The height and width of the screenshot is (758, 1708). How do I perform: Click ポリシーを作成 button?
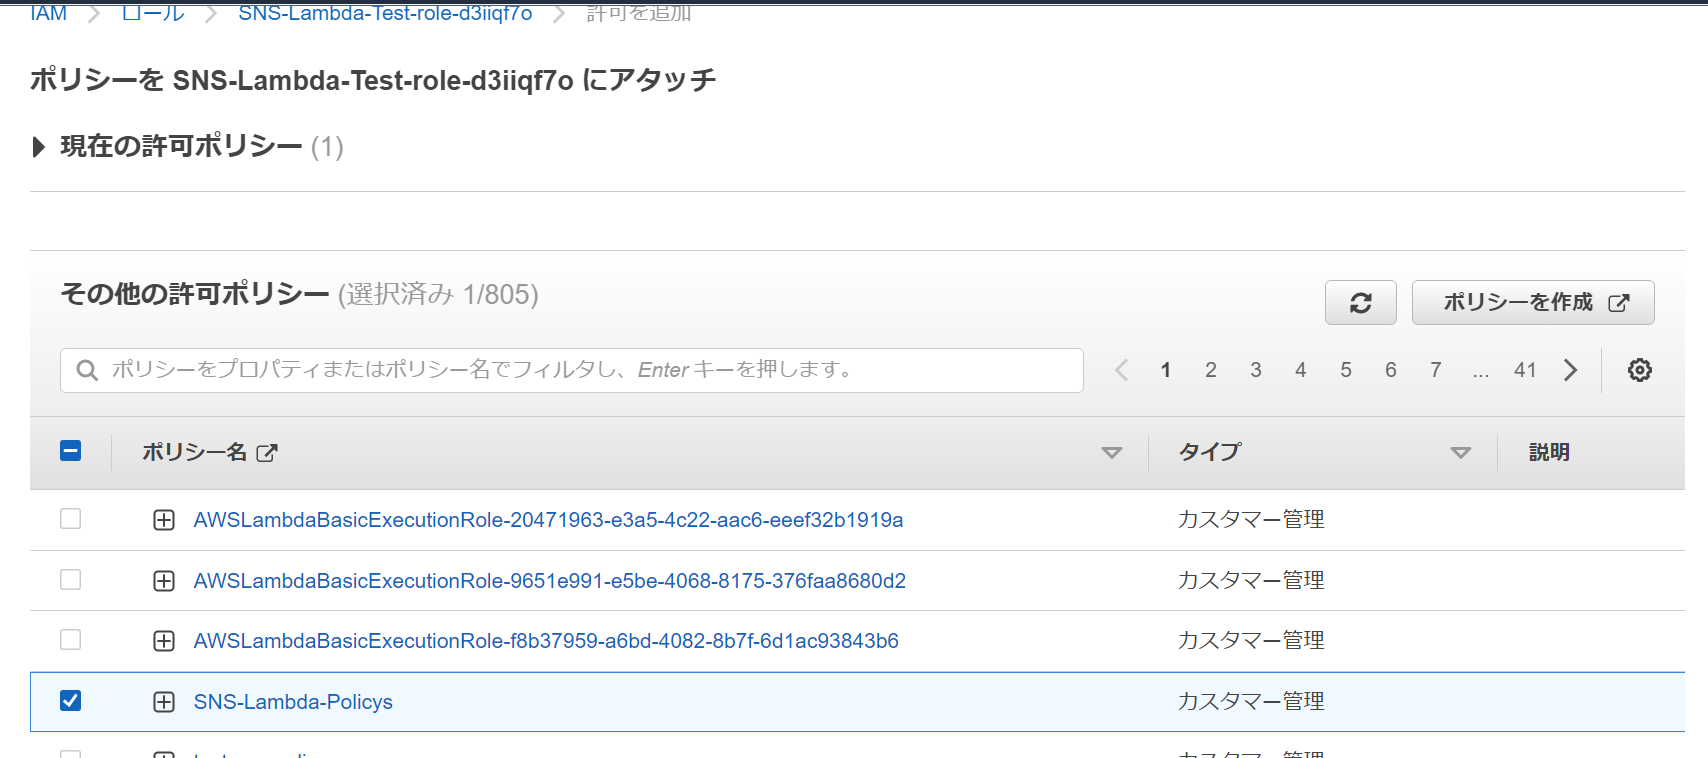point(1533,303)
